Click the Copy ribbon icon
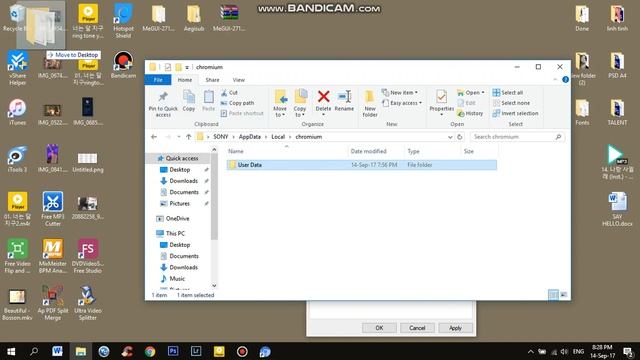This screenshot has height=360, width=640. click(x=189, y=101)
